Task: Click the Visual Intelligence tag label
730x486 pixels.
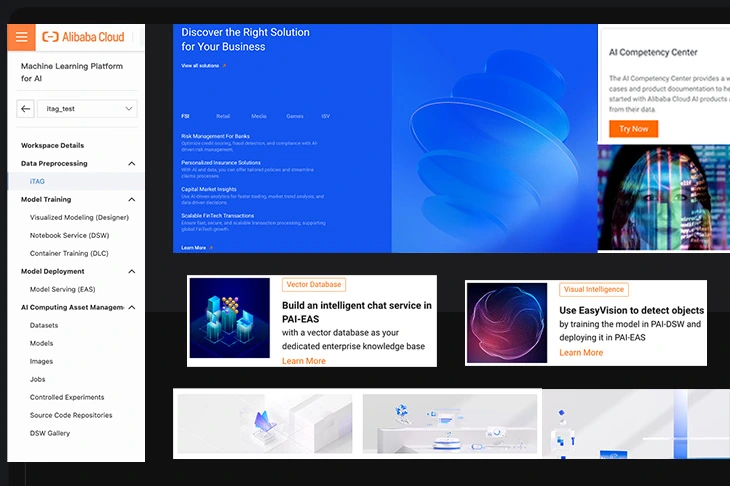Action: [x=593, y=290]
